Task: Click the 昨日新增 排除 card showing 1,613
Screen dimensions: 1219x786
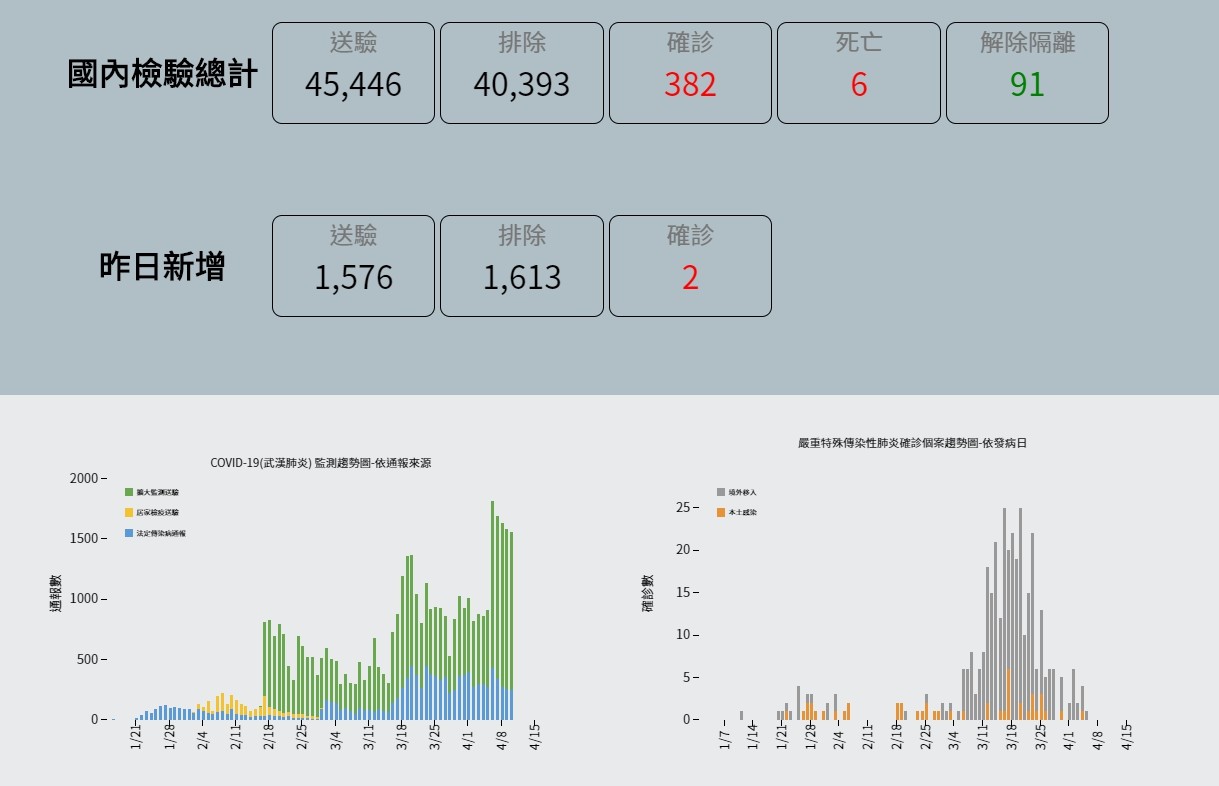Action: pos(521,265)
